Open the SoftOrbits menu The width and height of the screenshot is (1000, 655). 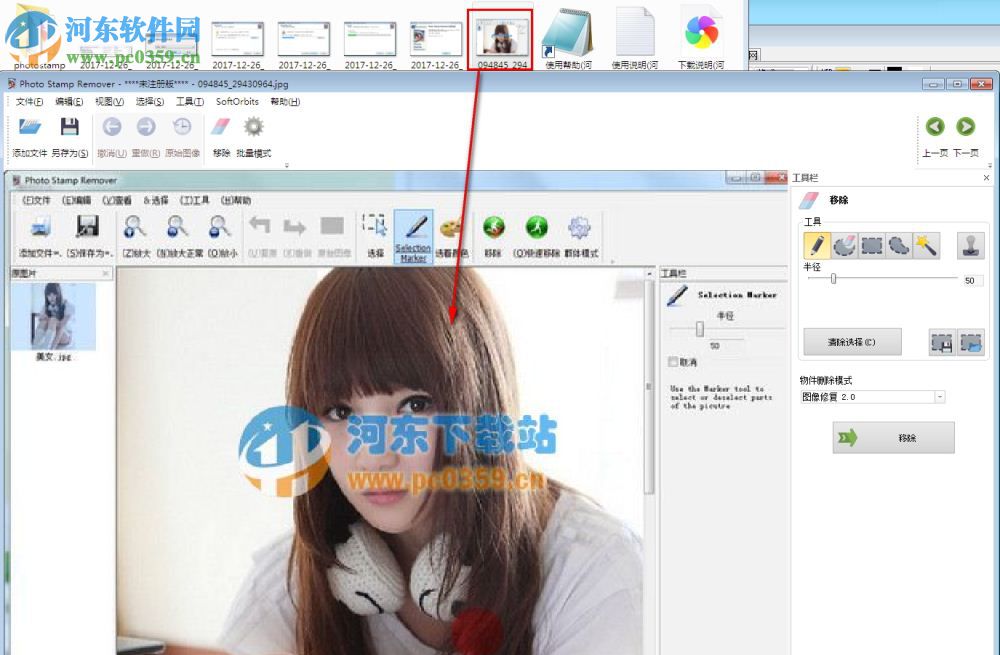tap(236, 101)
